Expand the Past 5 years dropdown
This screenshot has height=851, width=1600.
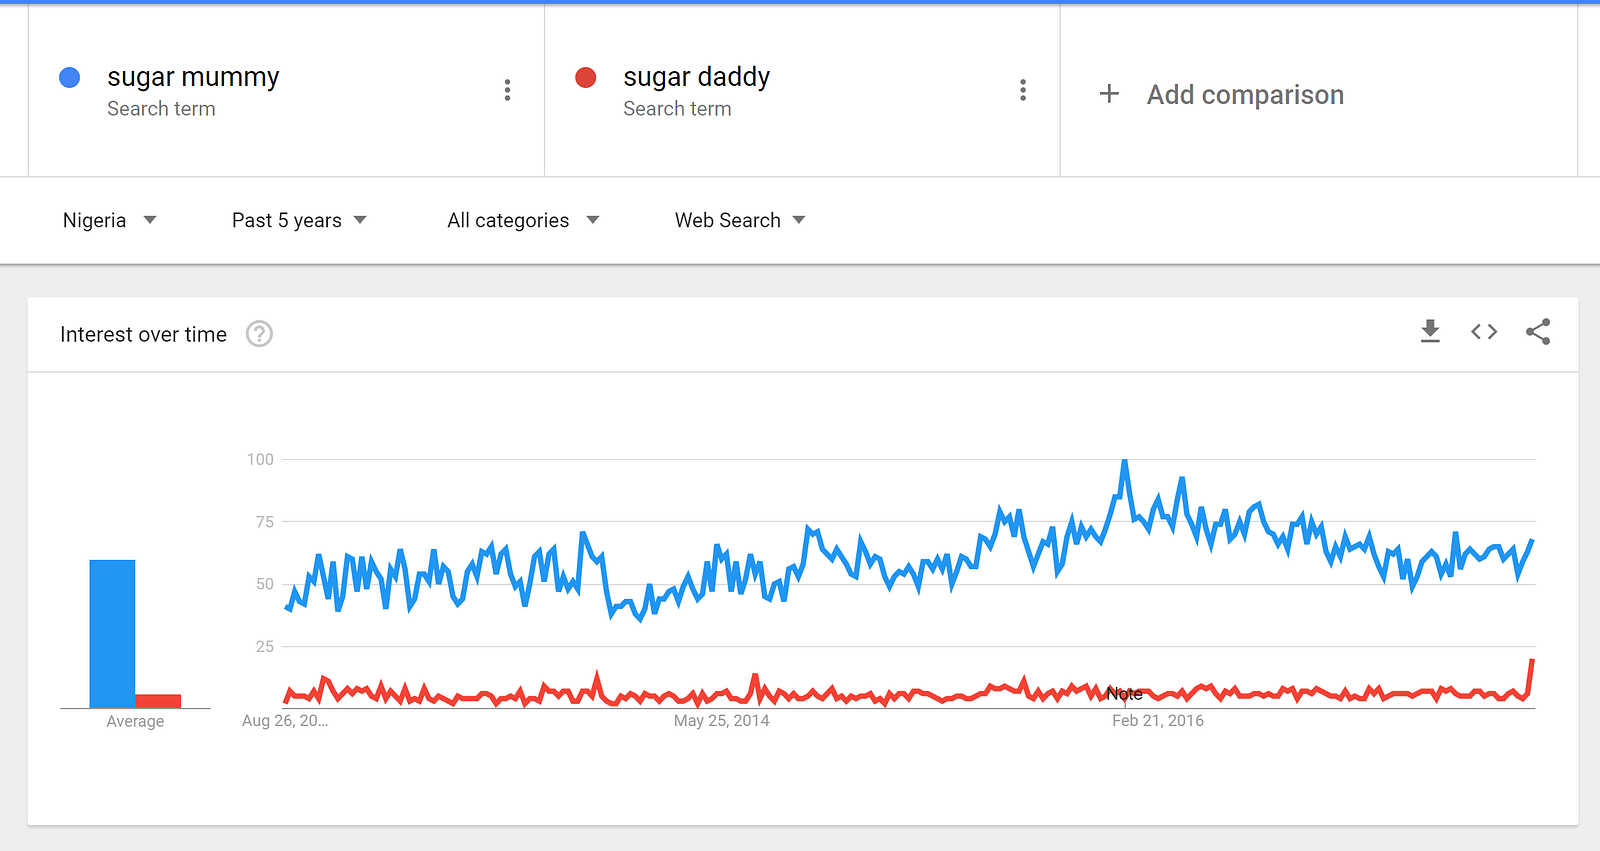click(x=299, y=220)
